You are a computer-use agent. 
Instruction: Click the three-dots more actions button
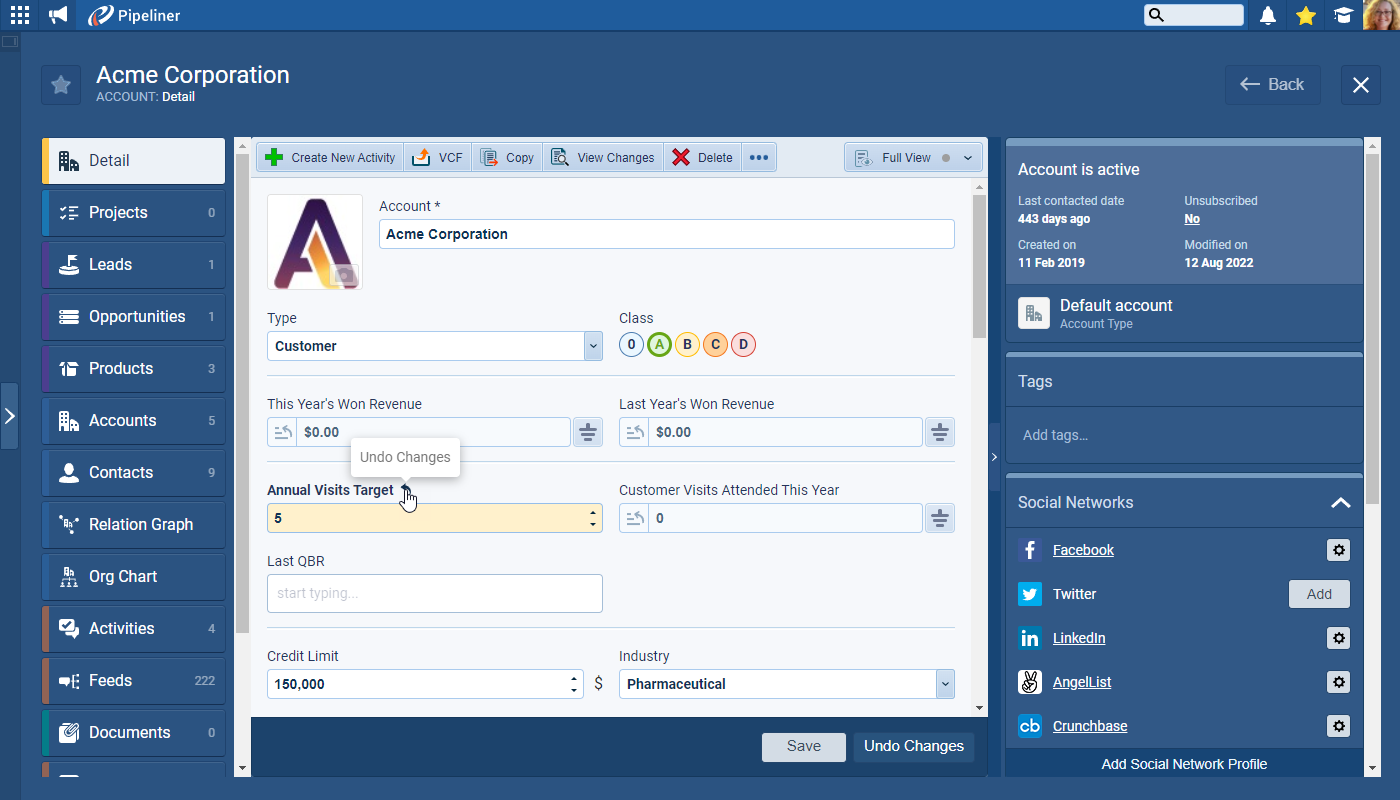tap(759, 158)
